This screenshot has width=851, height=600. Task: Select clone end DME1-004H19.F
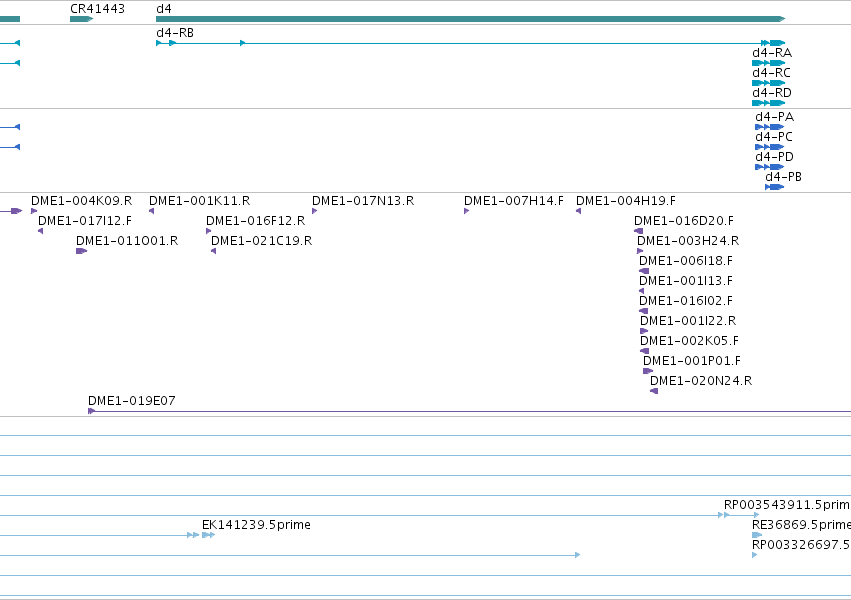tap(579, 211)
